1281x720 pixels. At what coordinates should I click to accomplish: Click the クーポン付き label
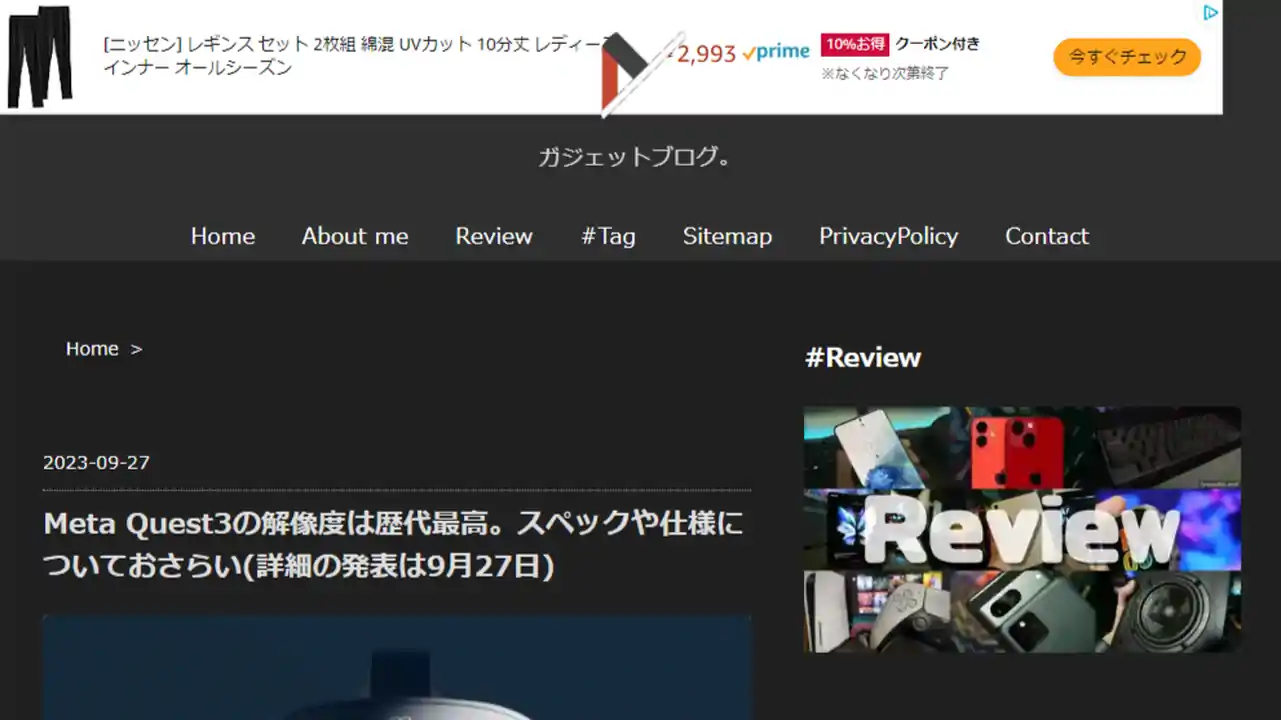coord(937,44)
